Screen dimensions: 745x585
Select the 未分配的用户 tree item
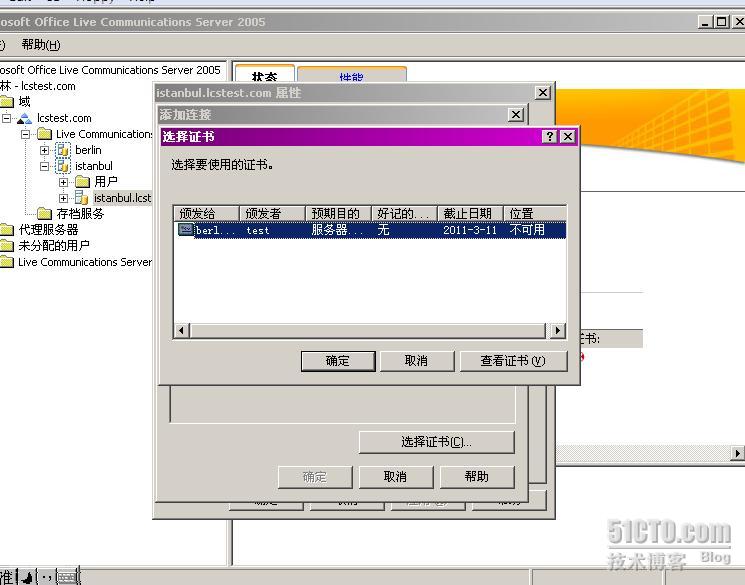click(x=54, y=246)
